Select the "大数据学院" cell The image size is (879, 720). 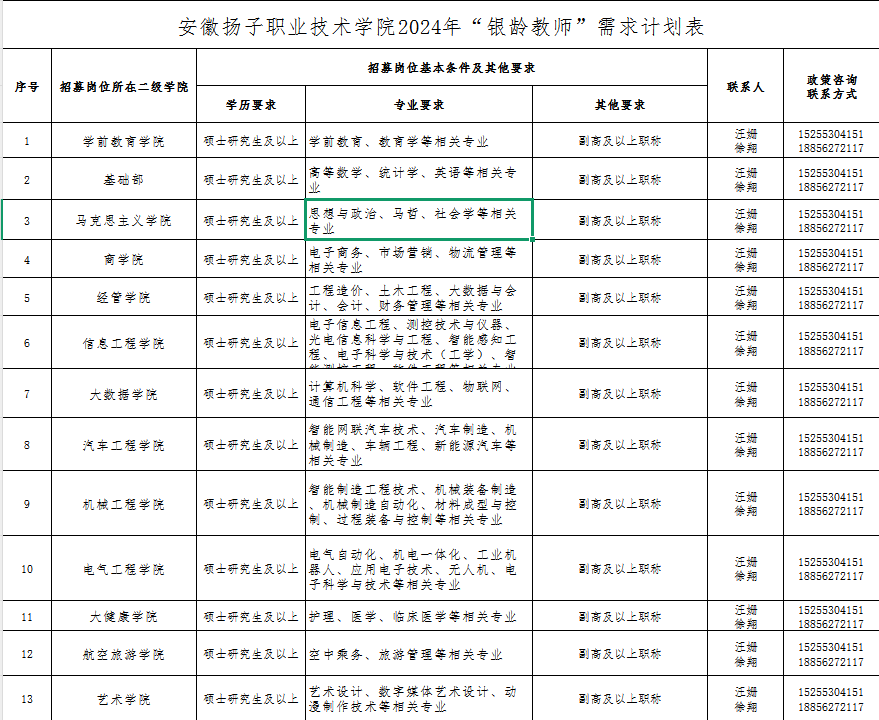[x=124, y=394]
